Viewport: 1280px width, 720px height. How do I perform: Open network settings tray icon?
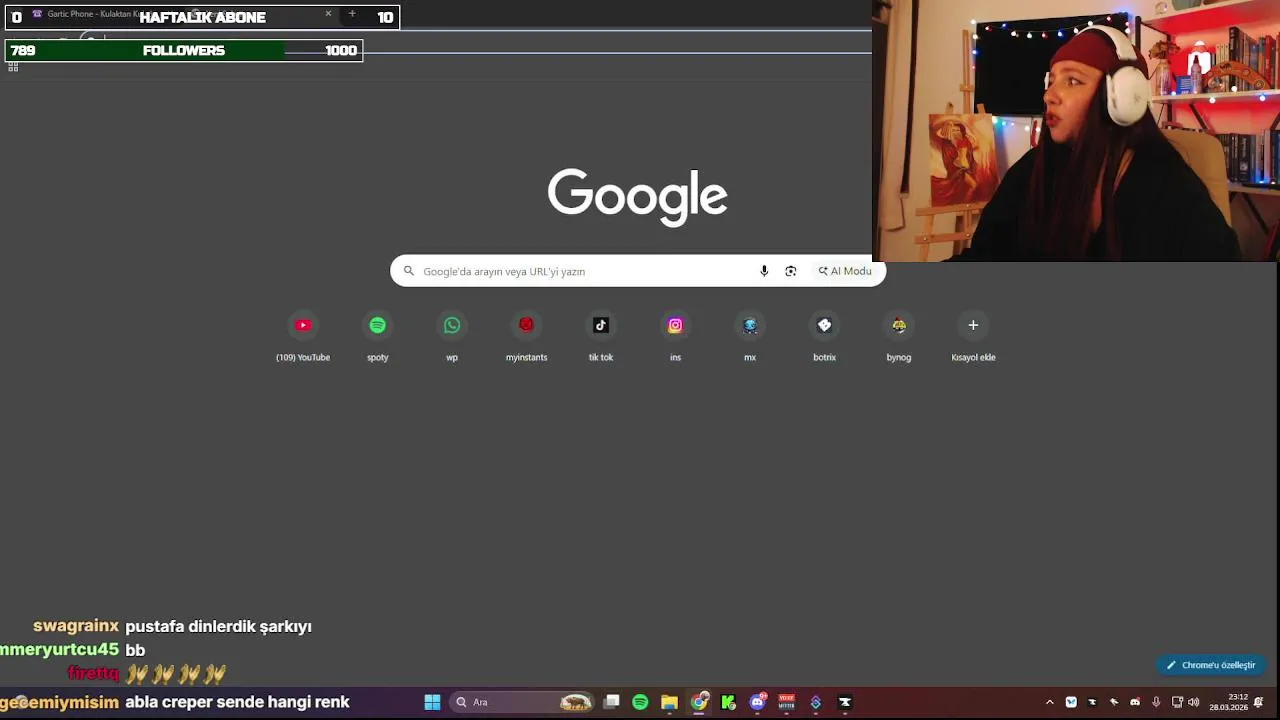point(1177,702)
